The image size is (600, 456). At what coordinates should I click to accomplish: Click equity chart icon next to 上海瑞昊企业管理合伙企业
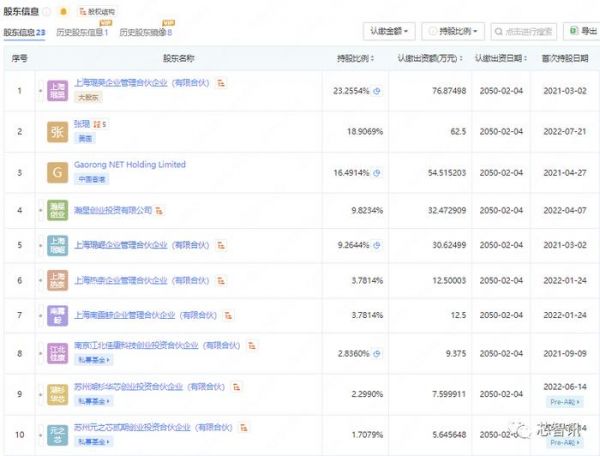221,81
